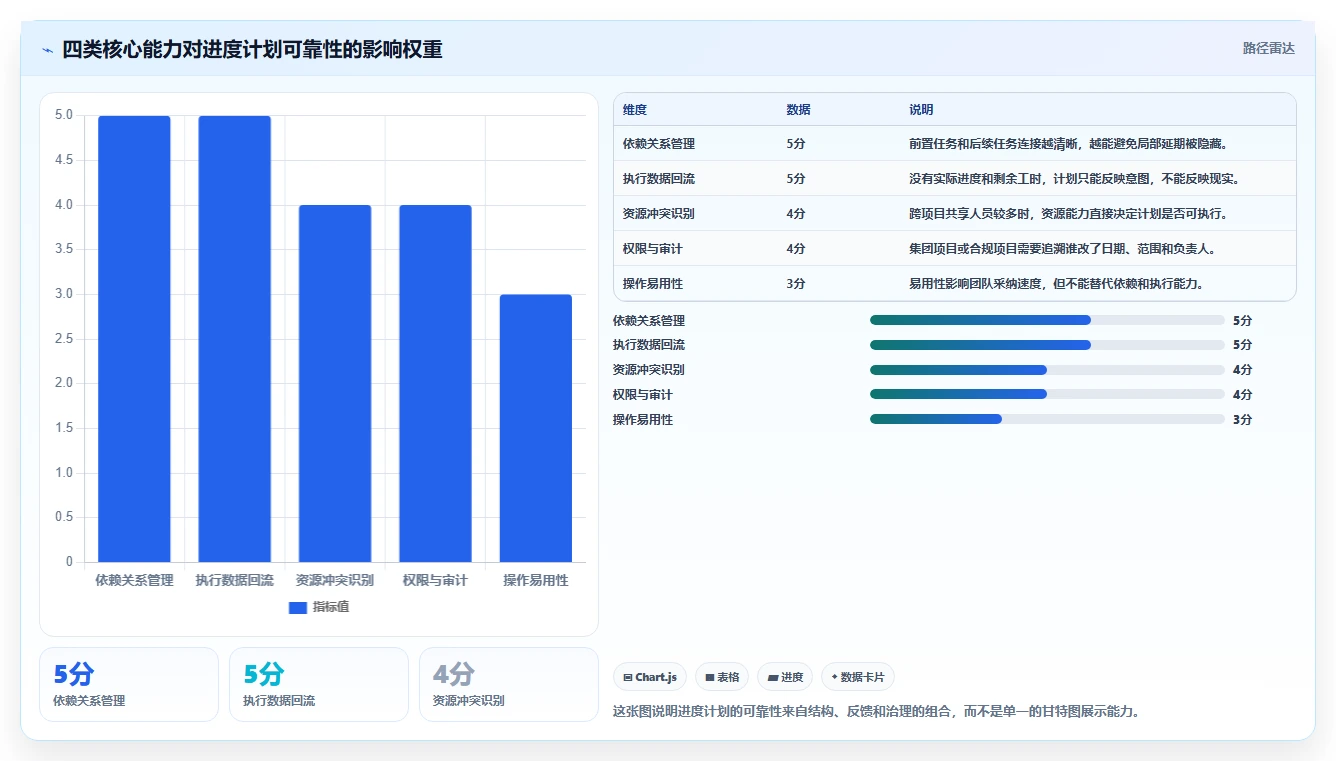Click the chart bar for 资源冲突识别
1336x761 pixels.
click(335, 383)
